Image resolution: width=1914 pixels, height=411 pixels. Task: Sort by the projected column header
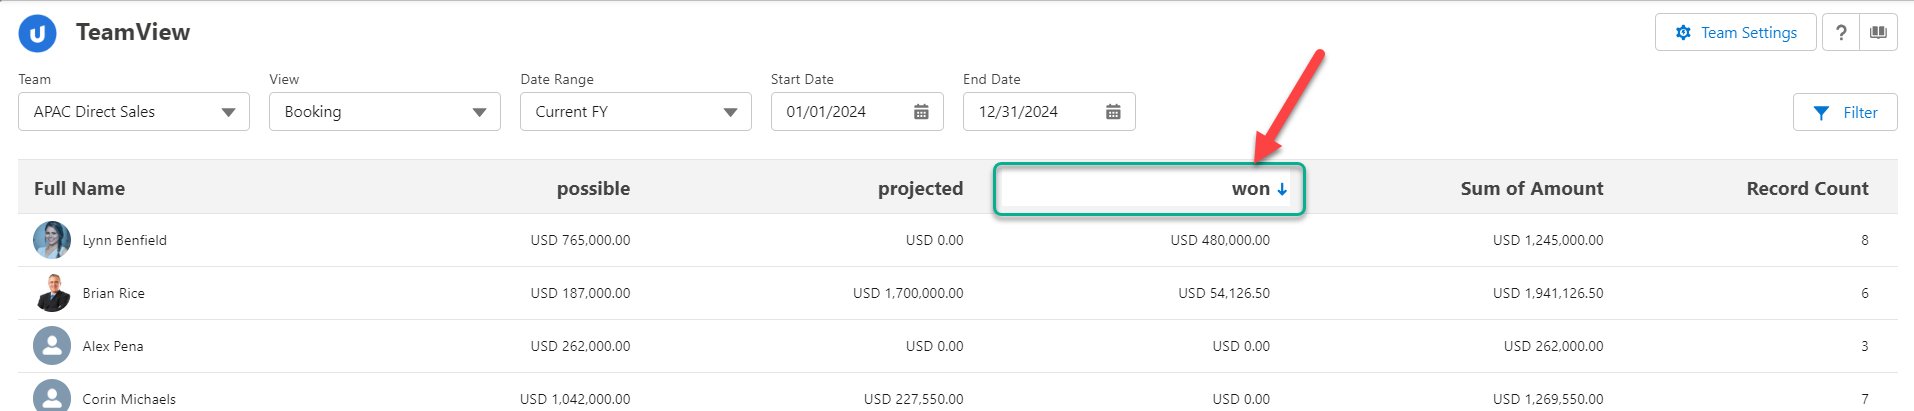pyautogui.click(x=920, y=189)
